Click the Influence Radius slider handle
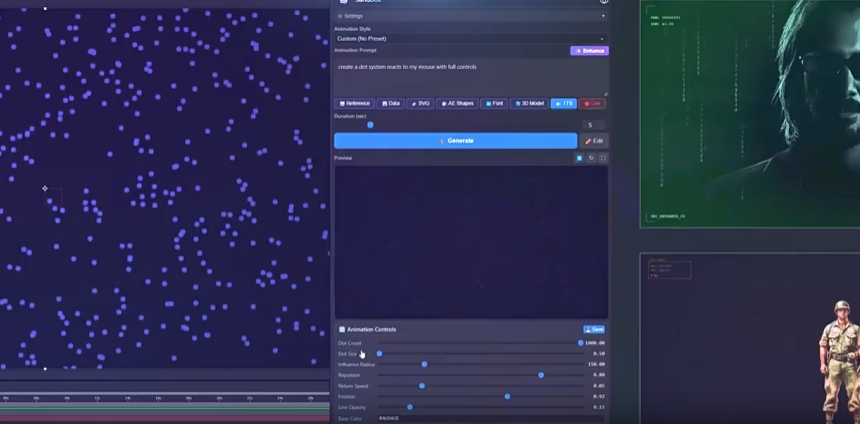This screenshot has height=424, width=860. (x=425, y=364)
